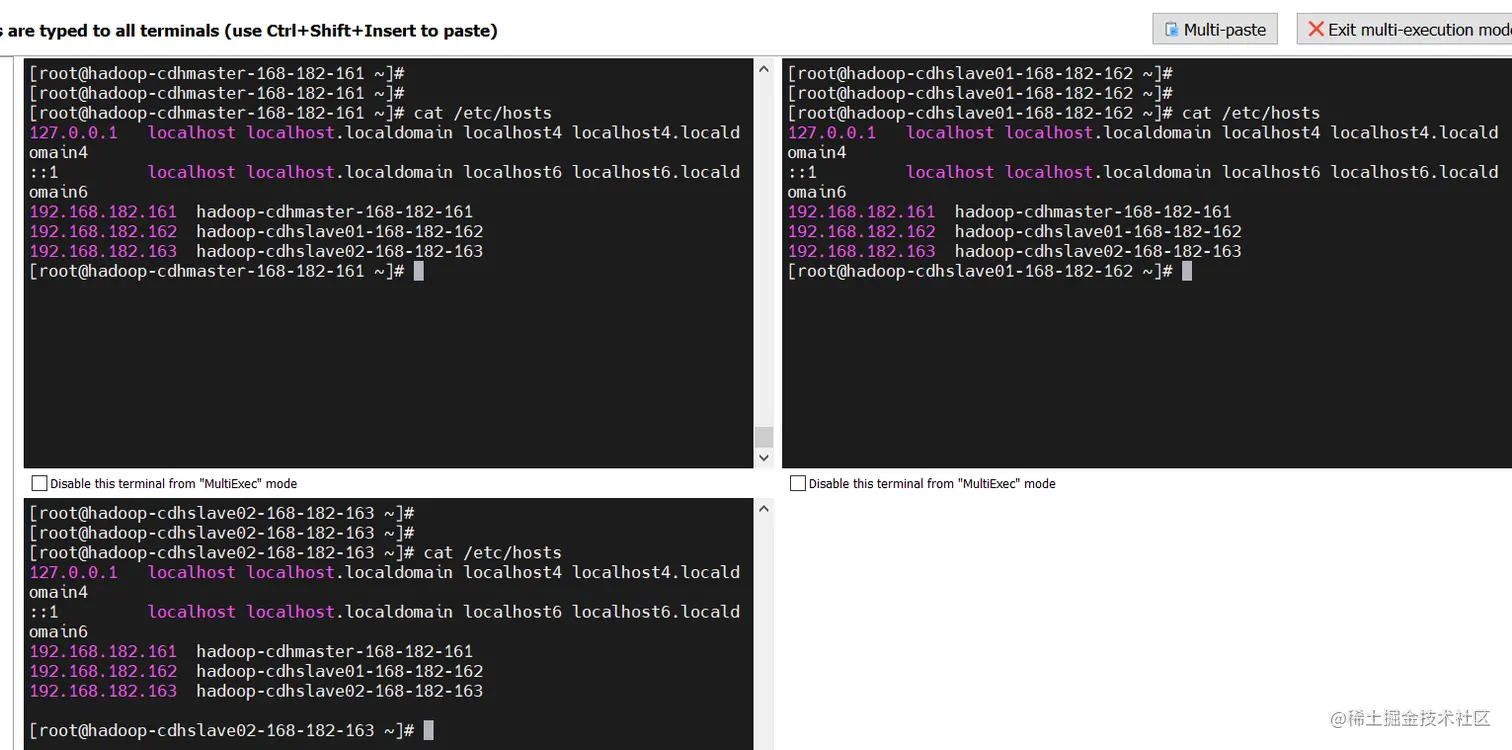Exit multi-execution mode
Image resolution: width=1512 pixels, height=750 pixels.
(1405, 29)
